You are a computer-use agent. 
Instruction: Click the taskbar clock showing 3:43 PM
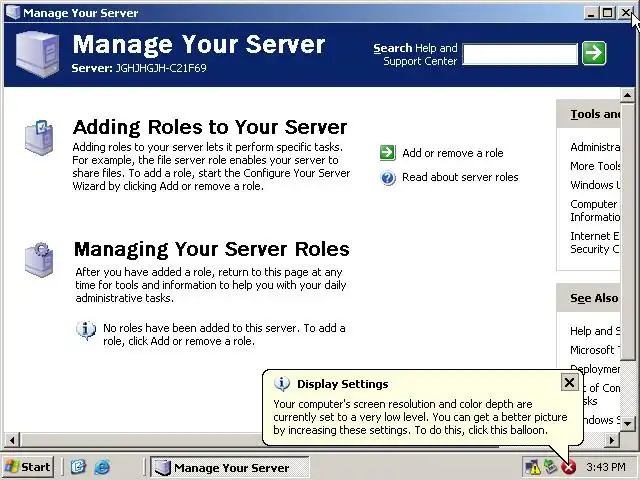click(x=606, y=467)
